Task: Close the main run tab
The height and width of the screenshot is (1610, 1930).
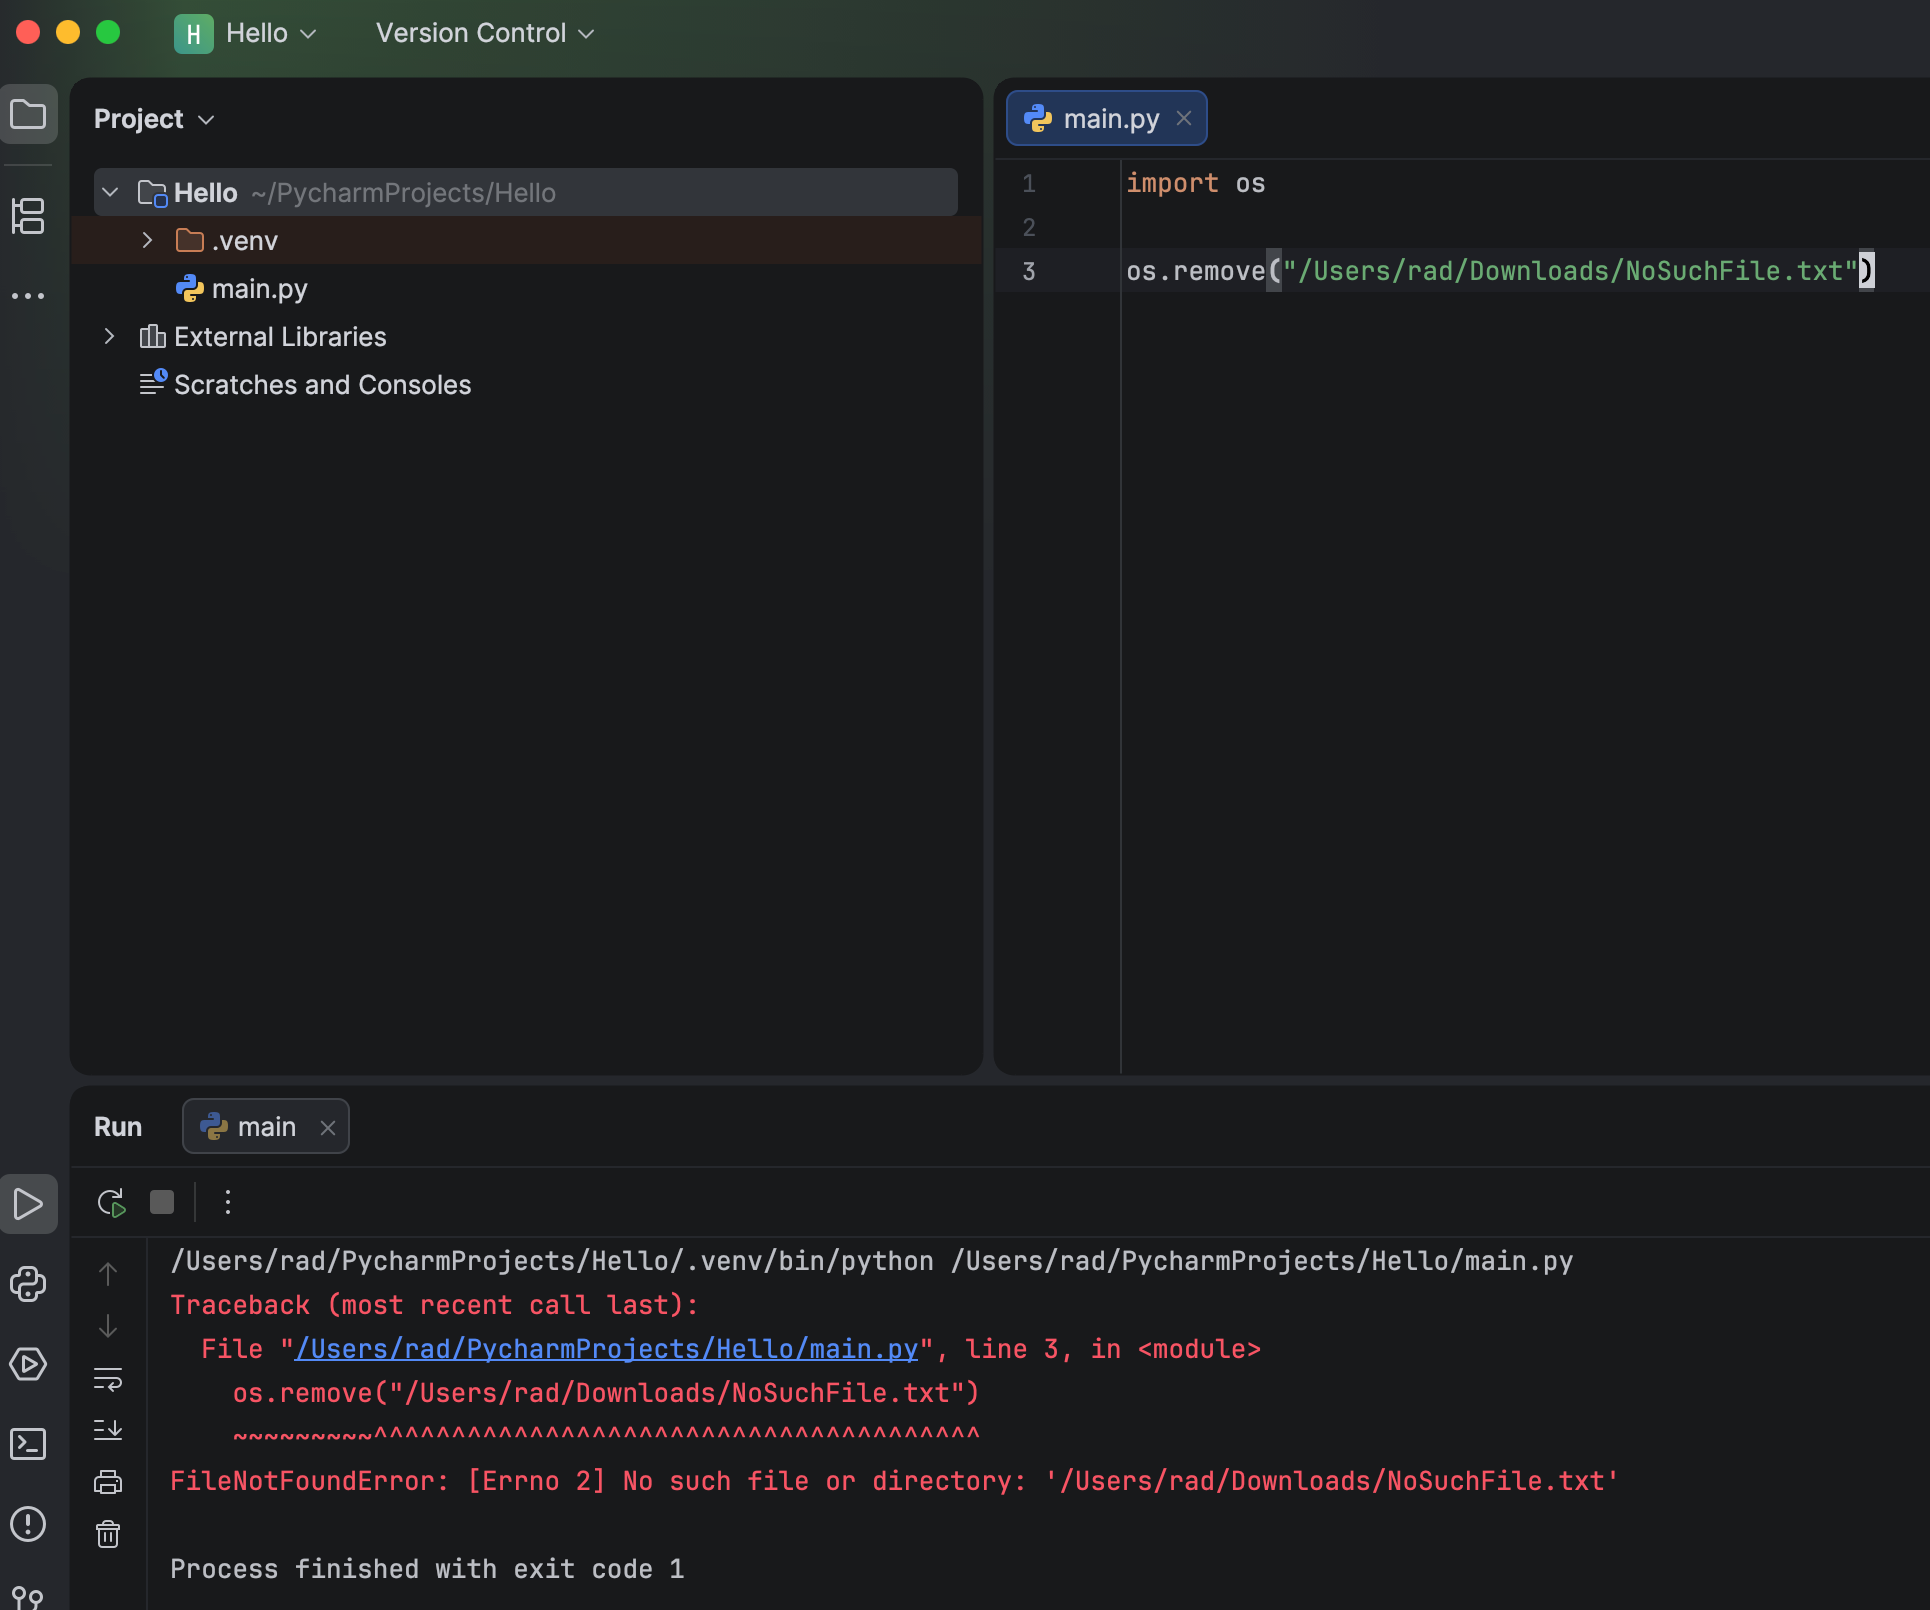Action: click(327, 1127)
